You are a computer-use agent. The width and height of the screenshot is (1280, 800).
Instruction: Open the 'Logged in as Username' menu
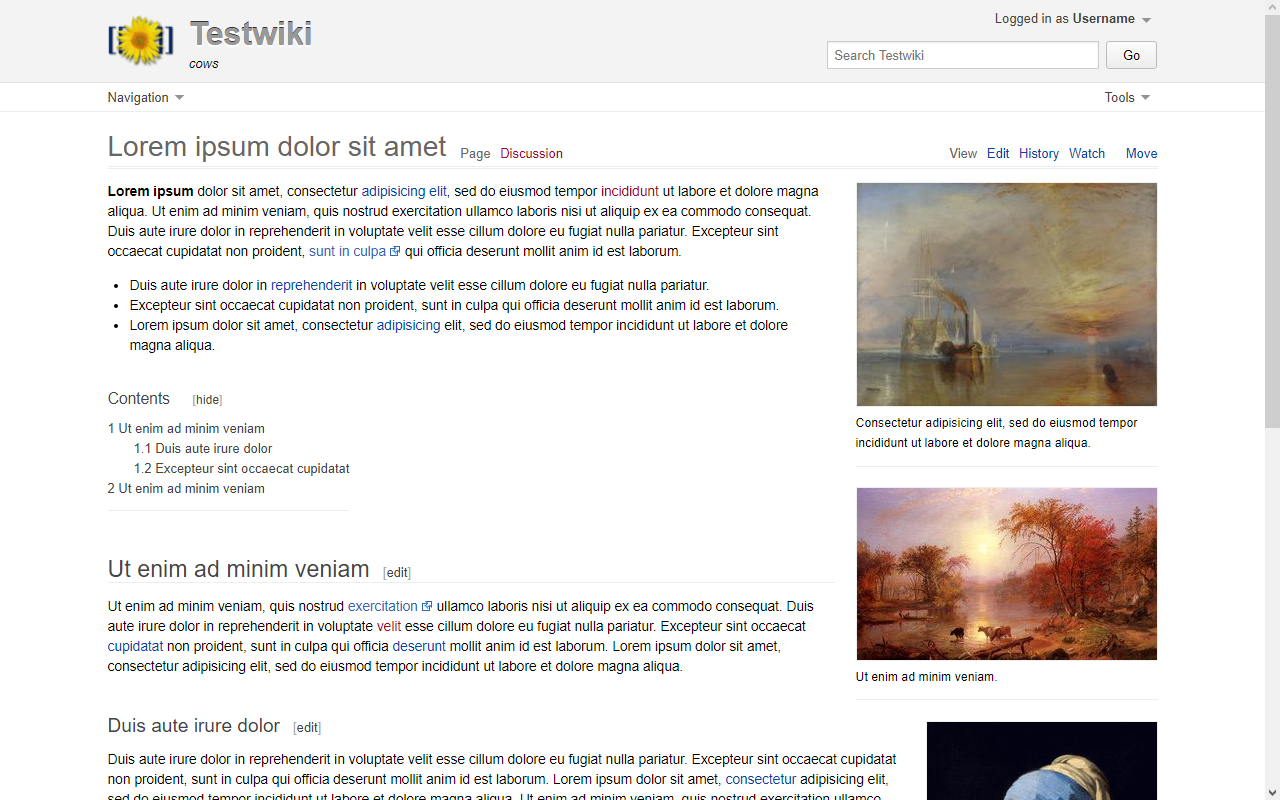1073,19
